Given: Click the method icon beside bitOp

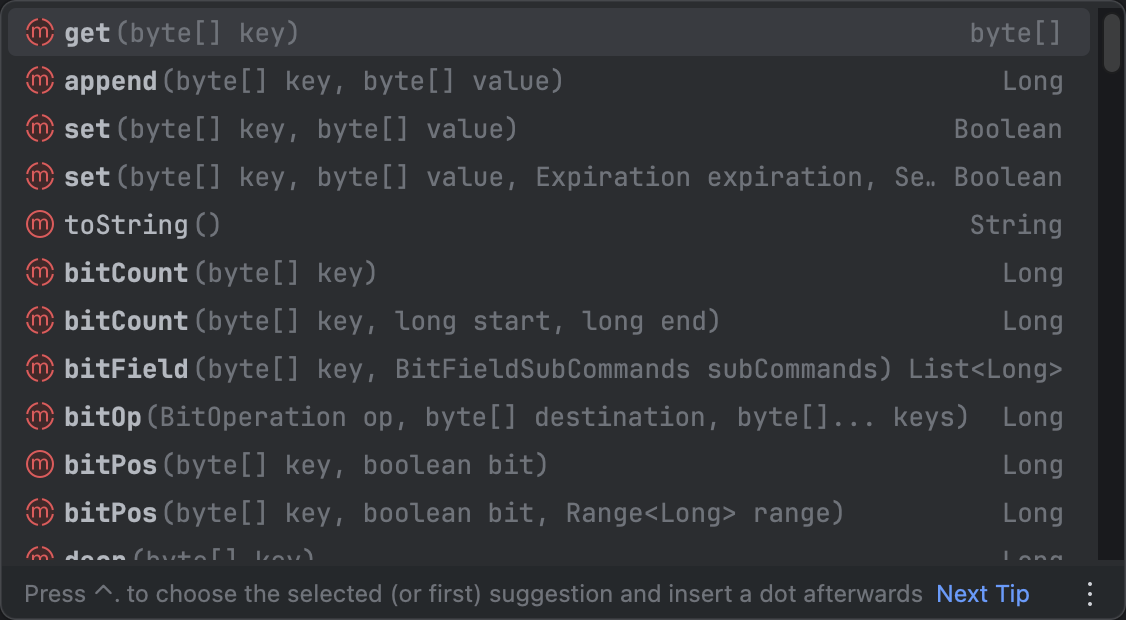Looking at the screenshot, I should [x=39, y=417].
